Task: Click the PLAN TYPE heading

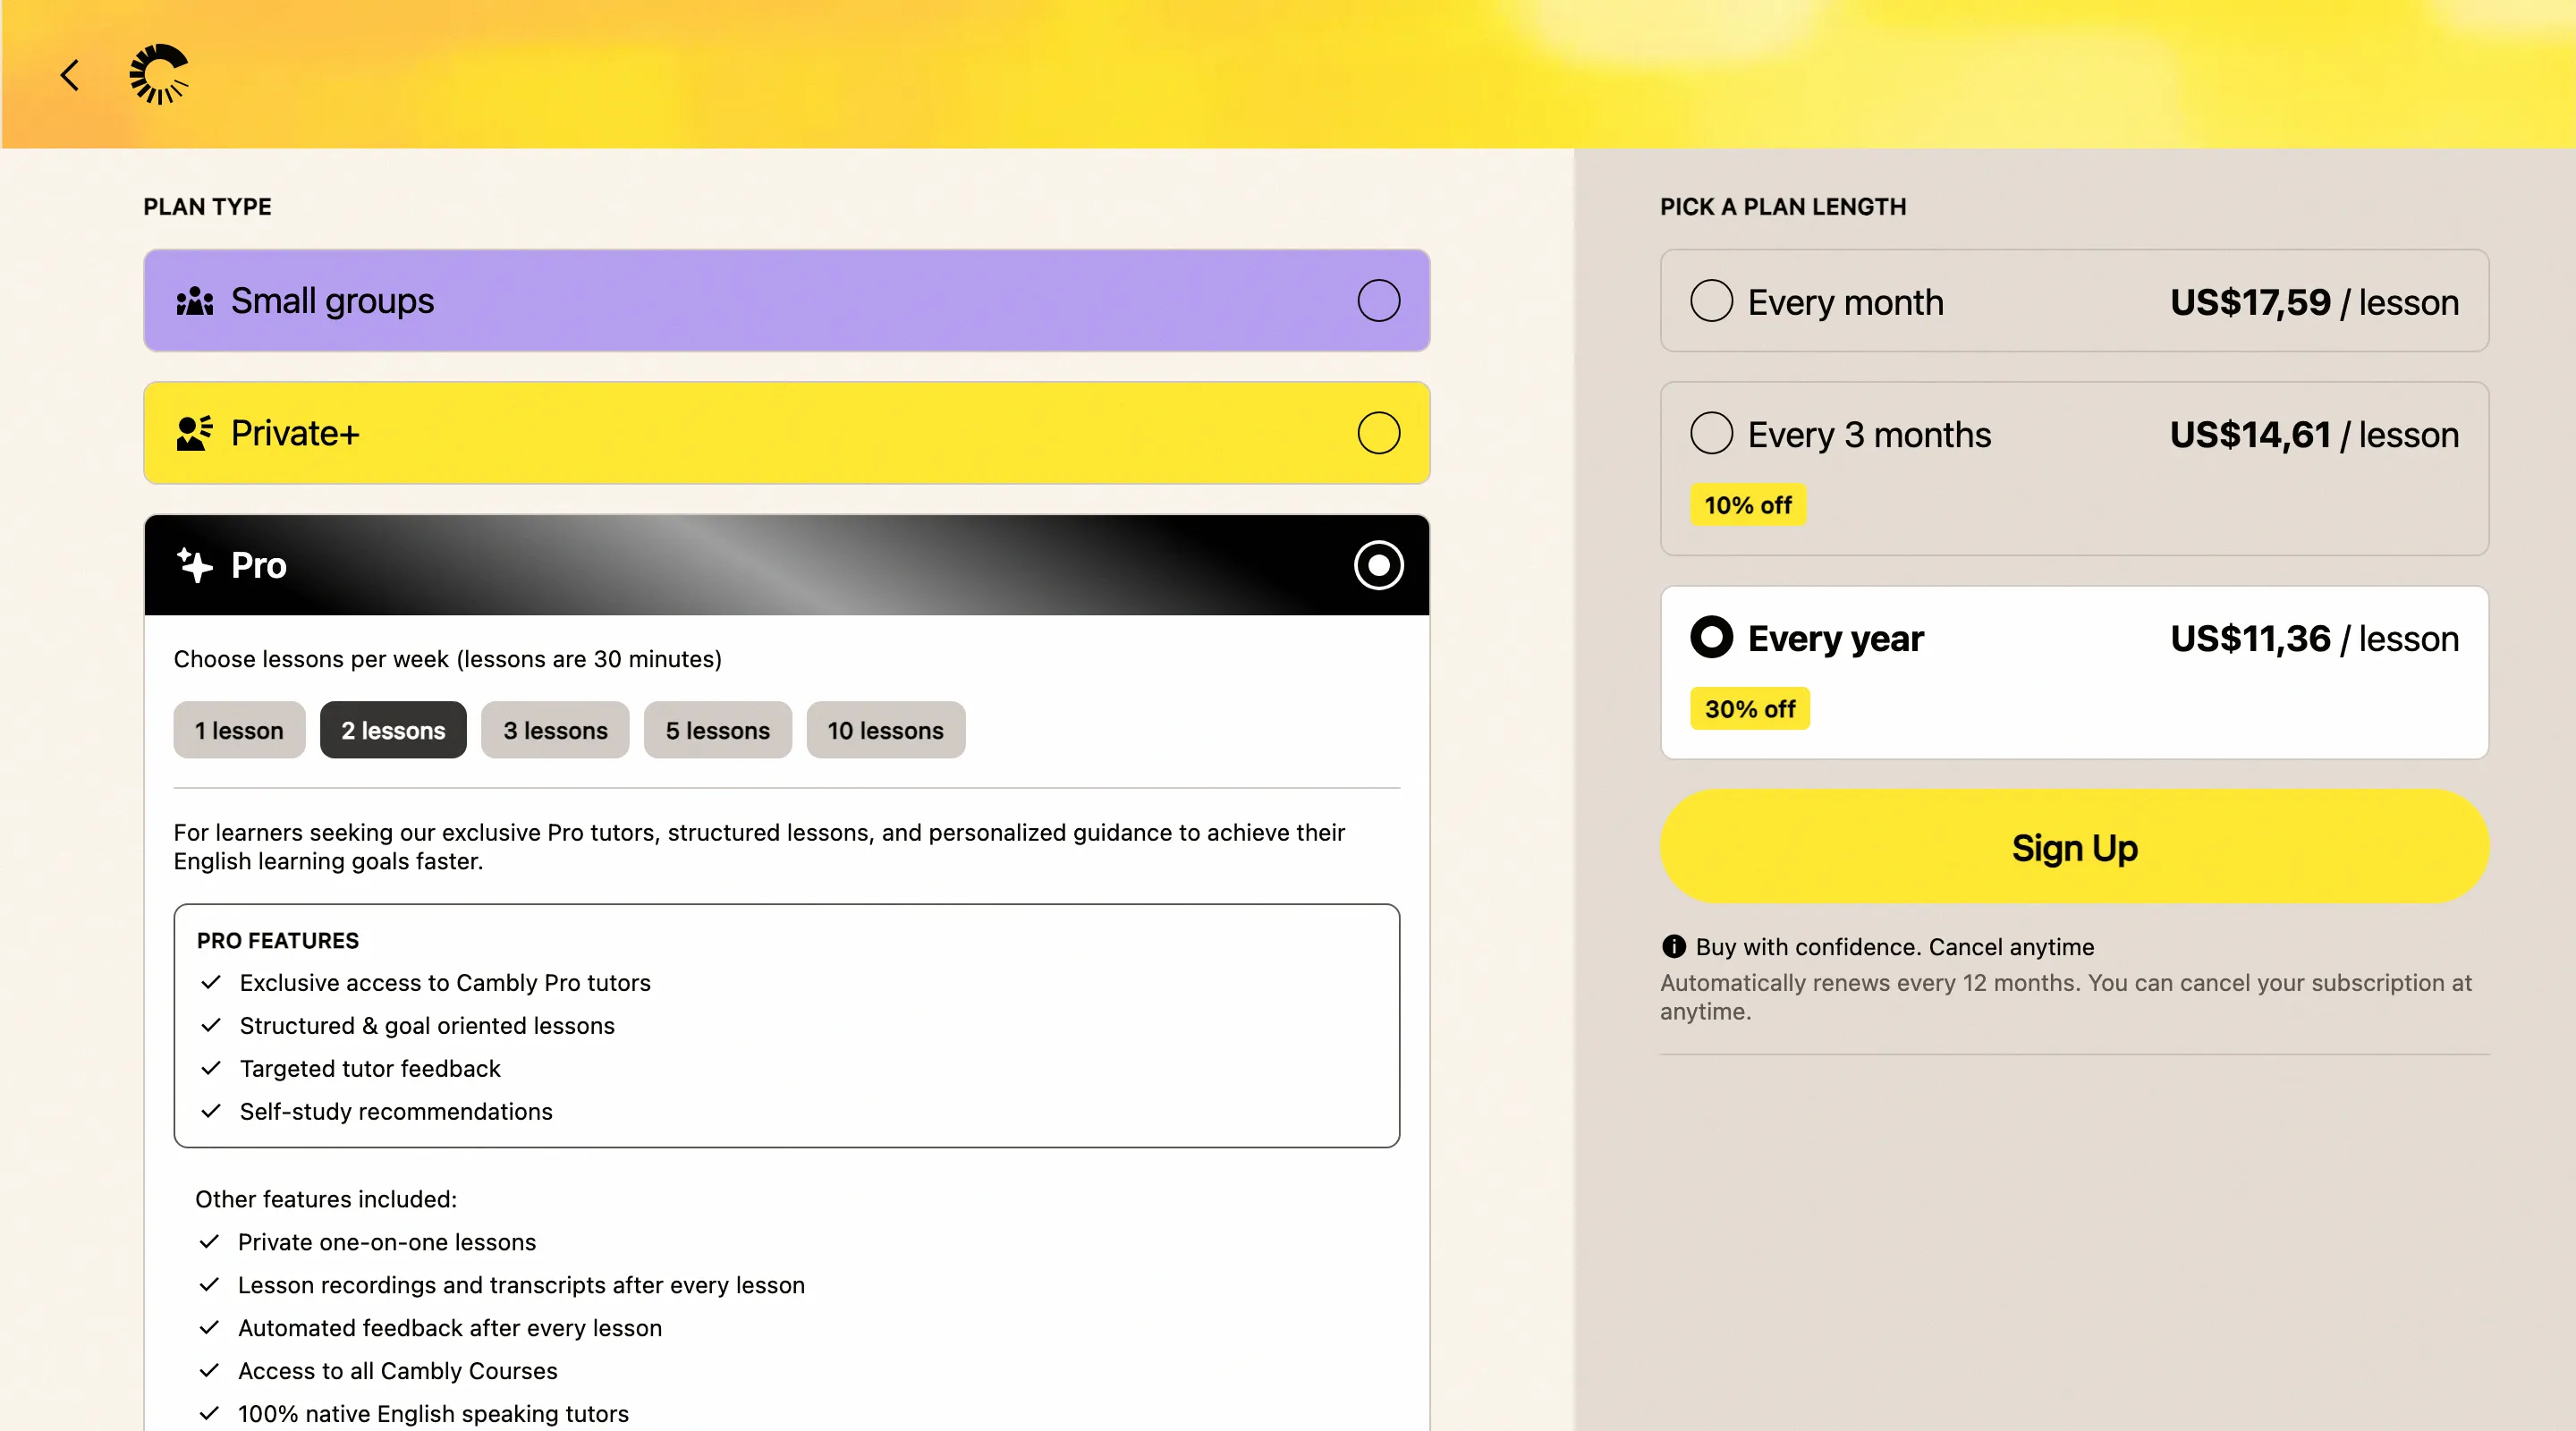Action: (x=207, y=206)
